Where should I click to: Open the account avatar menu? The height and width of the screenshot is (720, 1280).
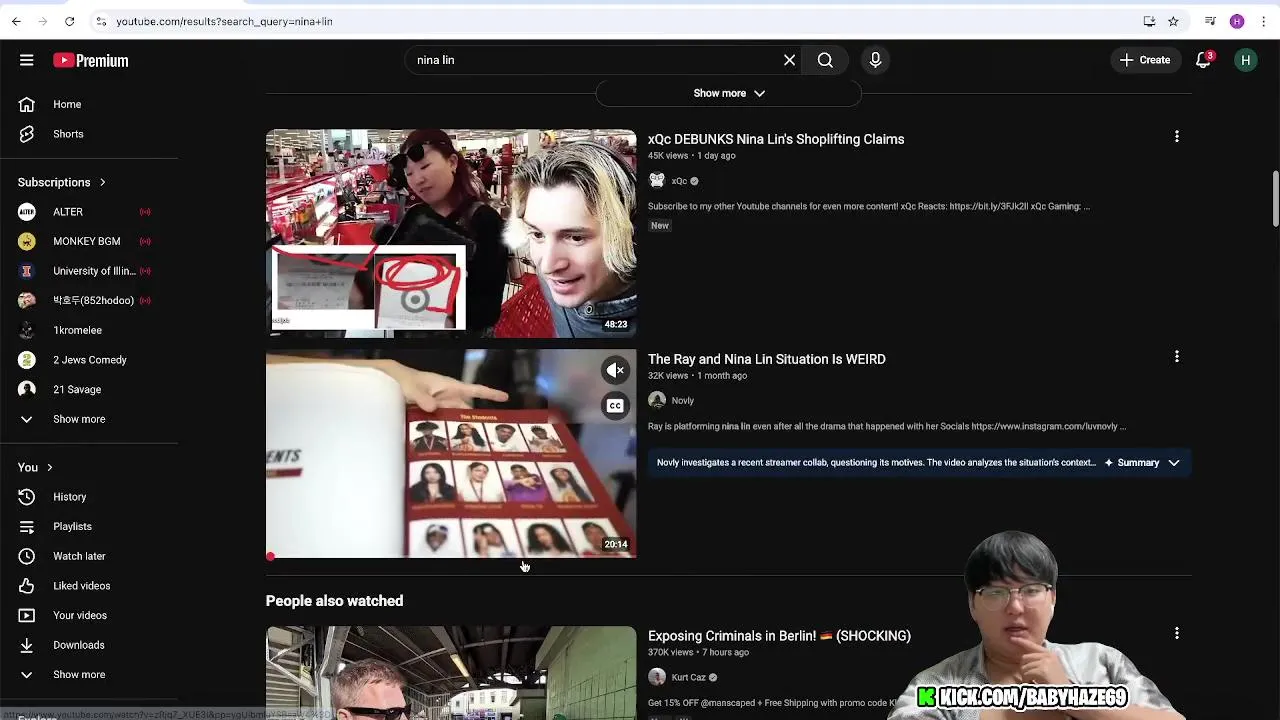(x=1245, y=60)
